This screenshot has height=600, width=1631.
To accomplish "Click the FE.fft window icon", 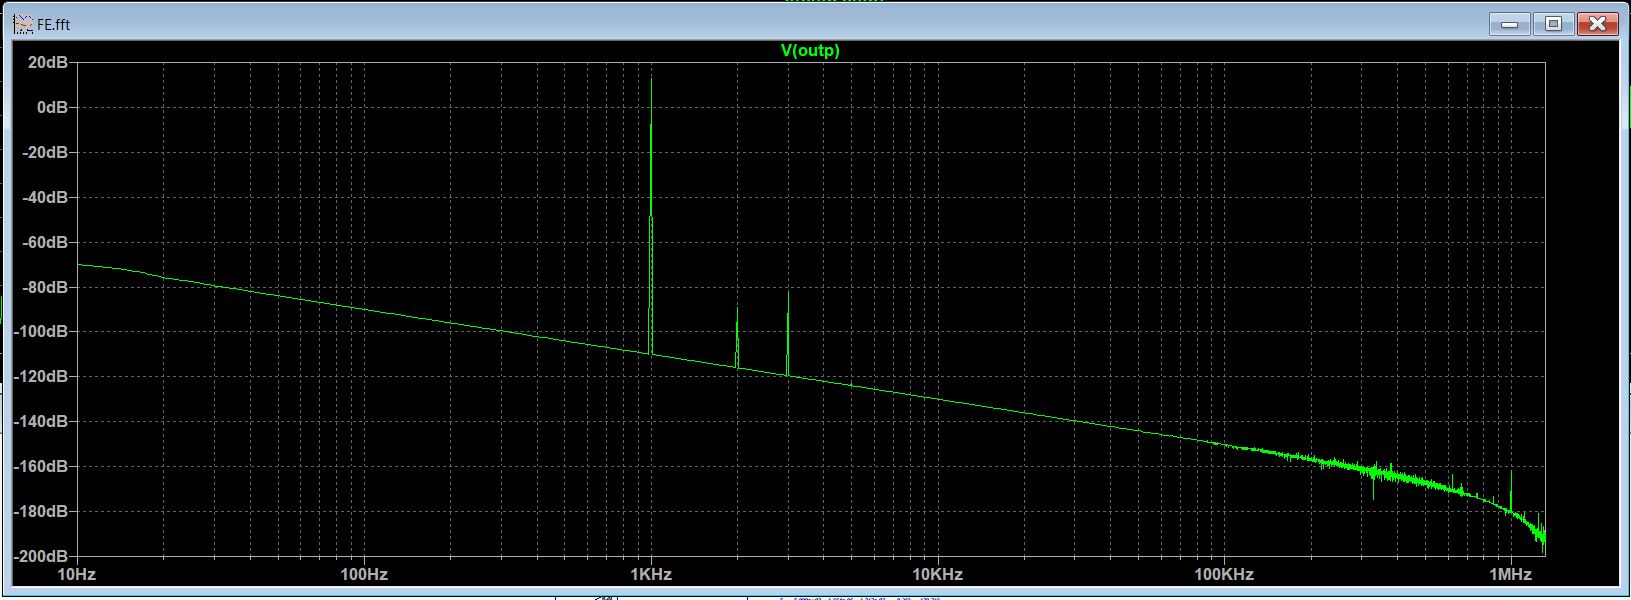I will point(22,23).
